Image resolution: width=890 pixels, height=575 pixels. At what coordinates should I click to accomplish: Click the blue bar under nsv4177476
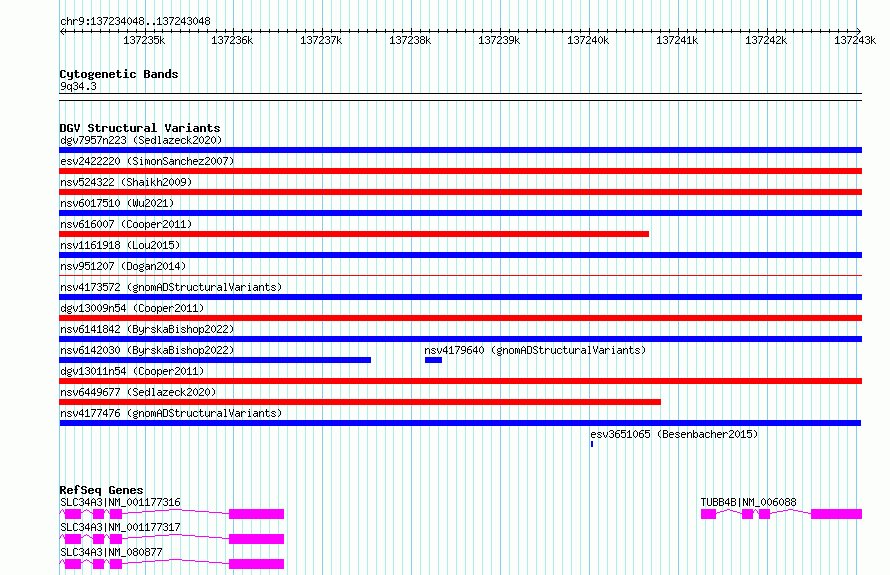click(460, 423)
